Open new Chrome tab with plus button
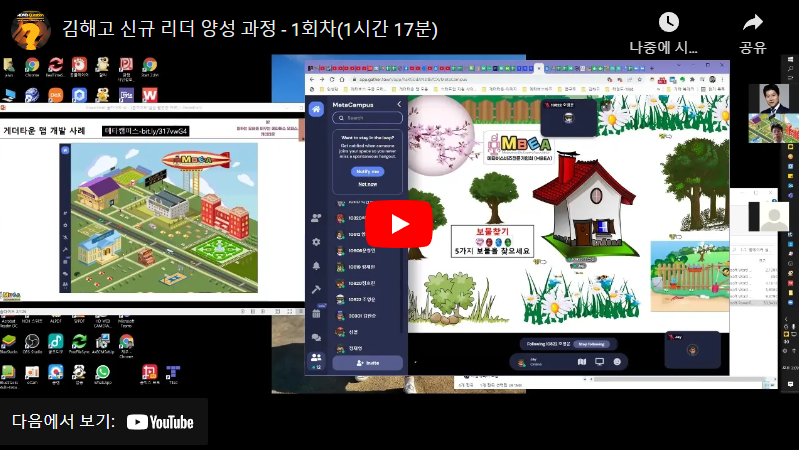 pos(652,68)
